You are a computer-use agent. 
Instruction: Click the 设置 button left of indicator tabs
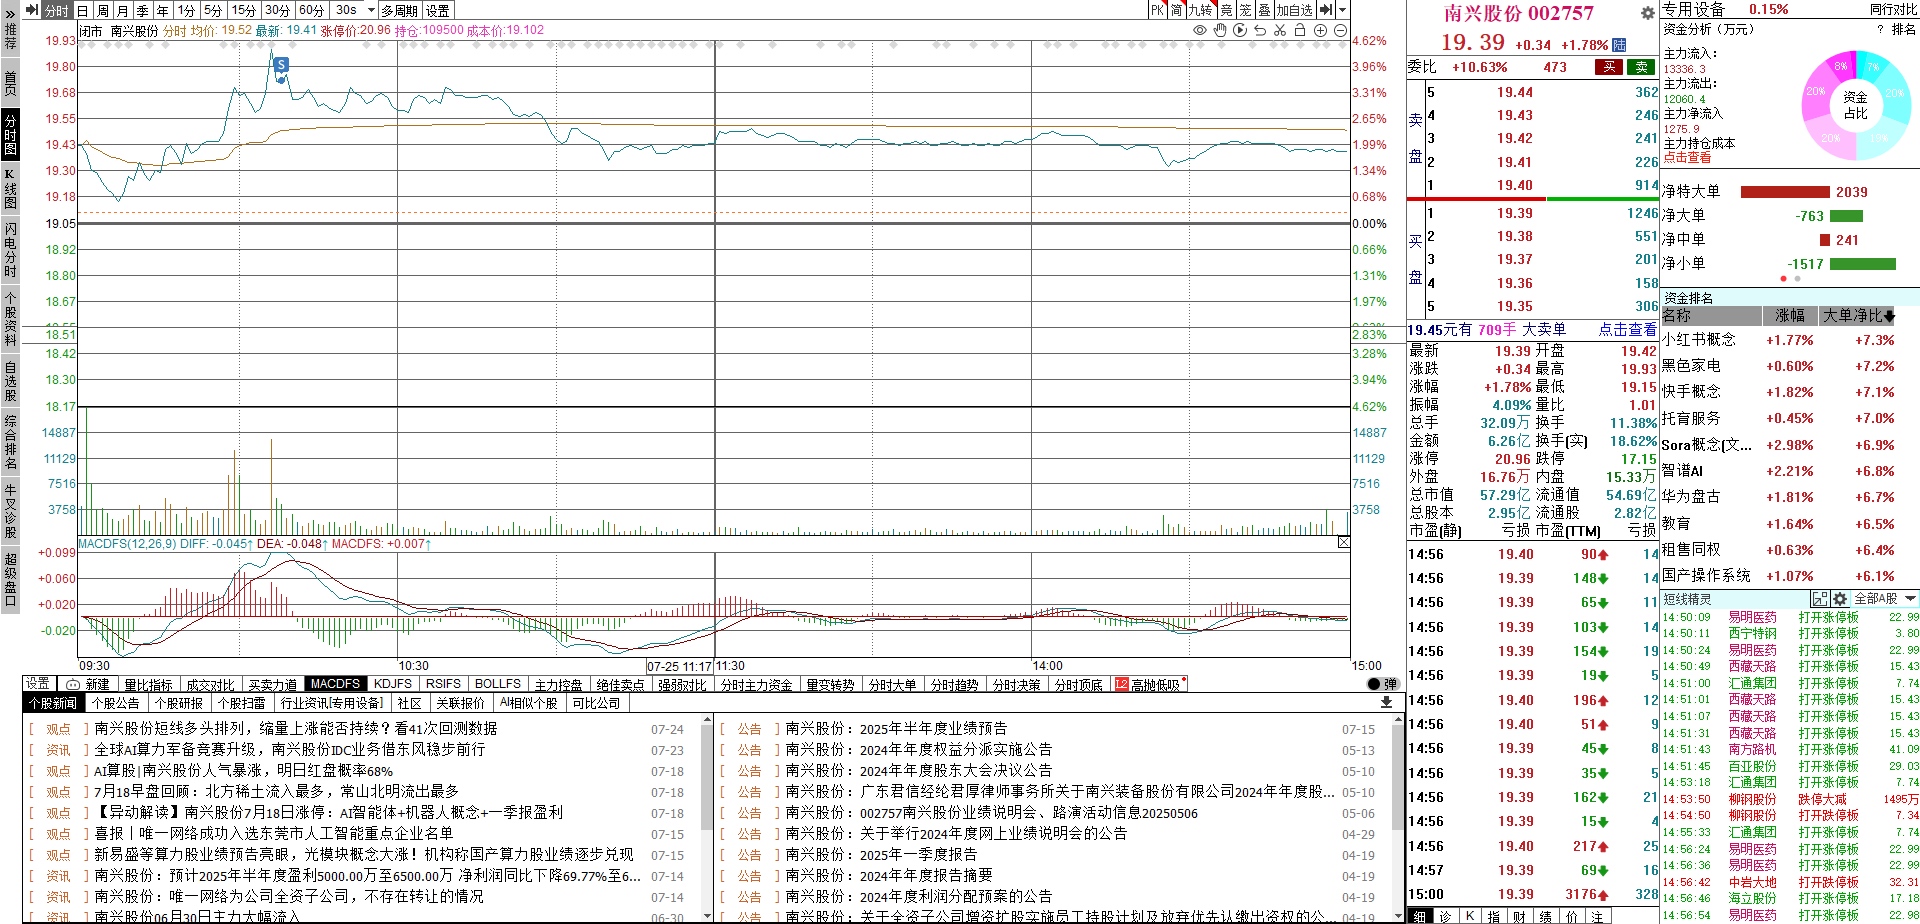(x=38, y=684)
